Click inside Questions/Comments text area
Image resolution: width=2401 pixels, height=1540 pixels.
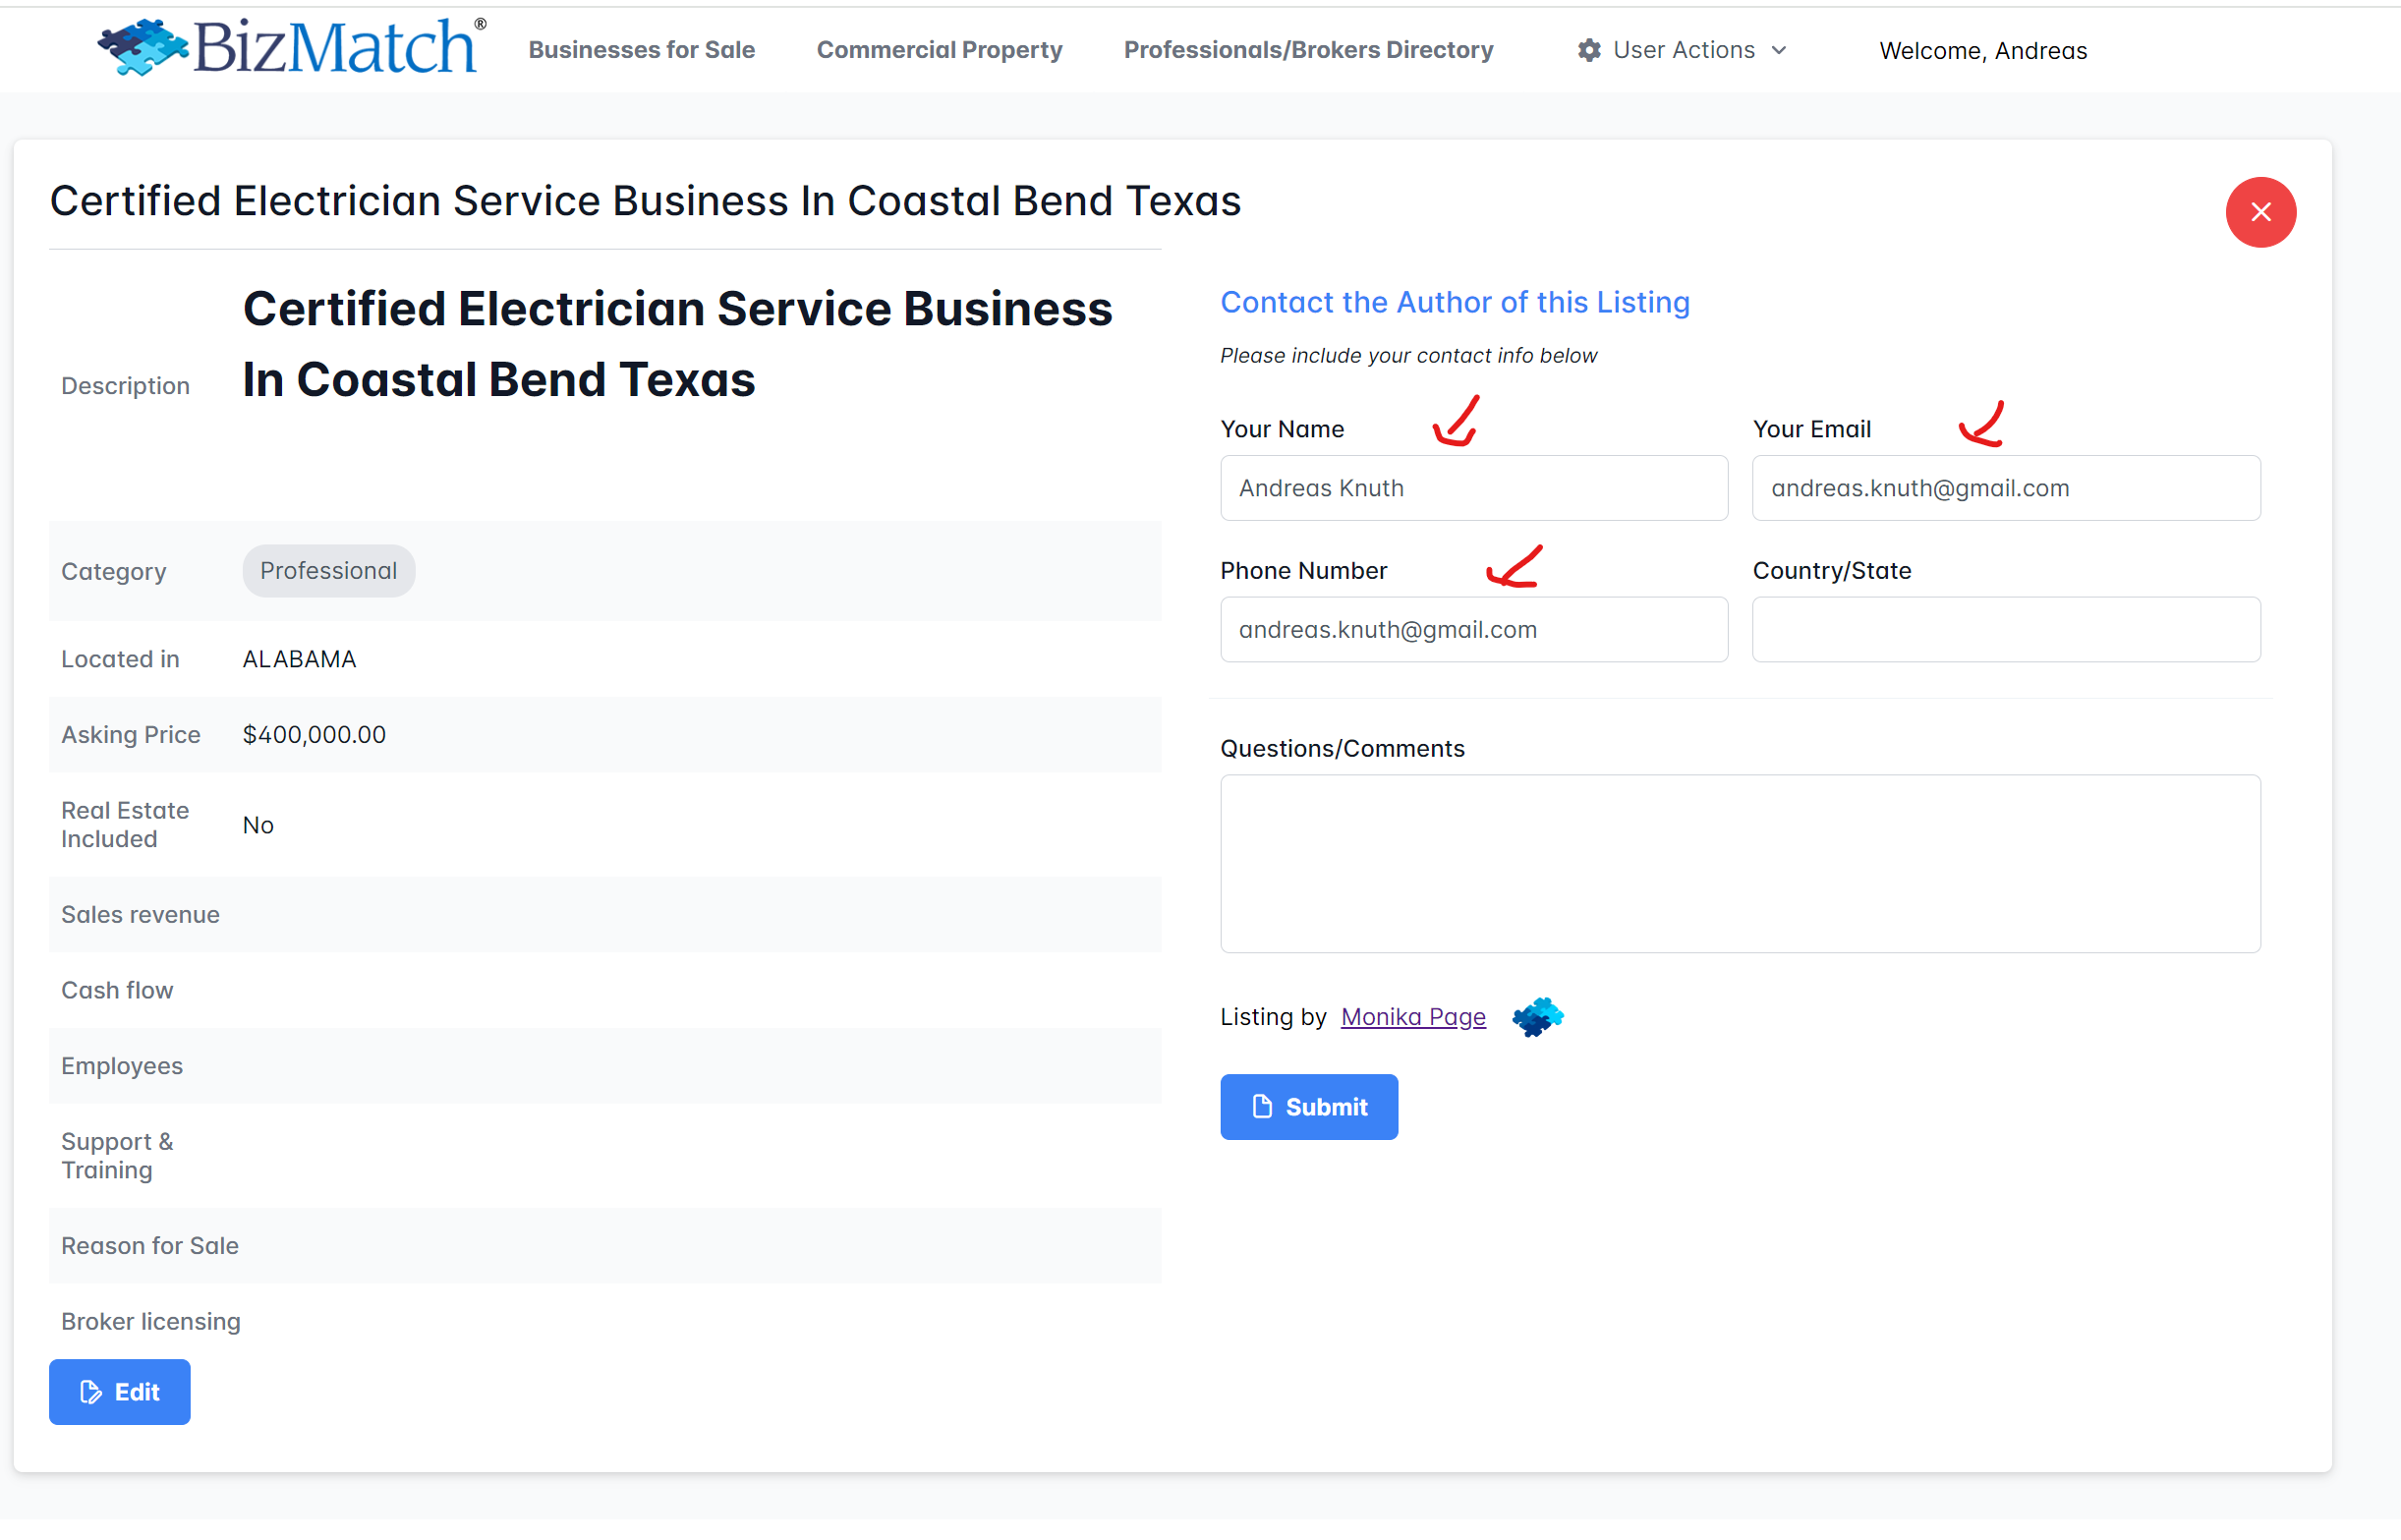click(1739, 863)
